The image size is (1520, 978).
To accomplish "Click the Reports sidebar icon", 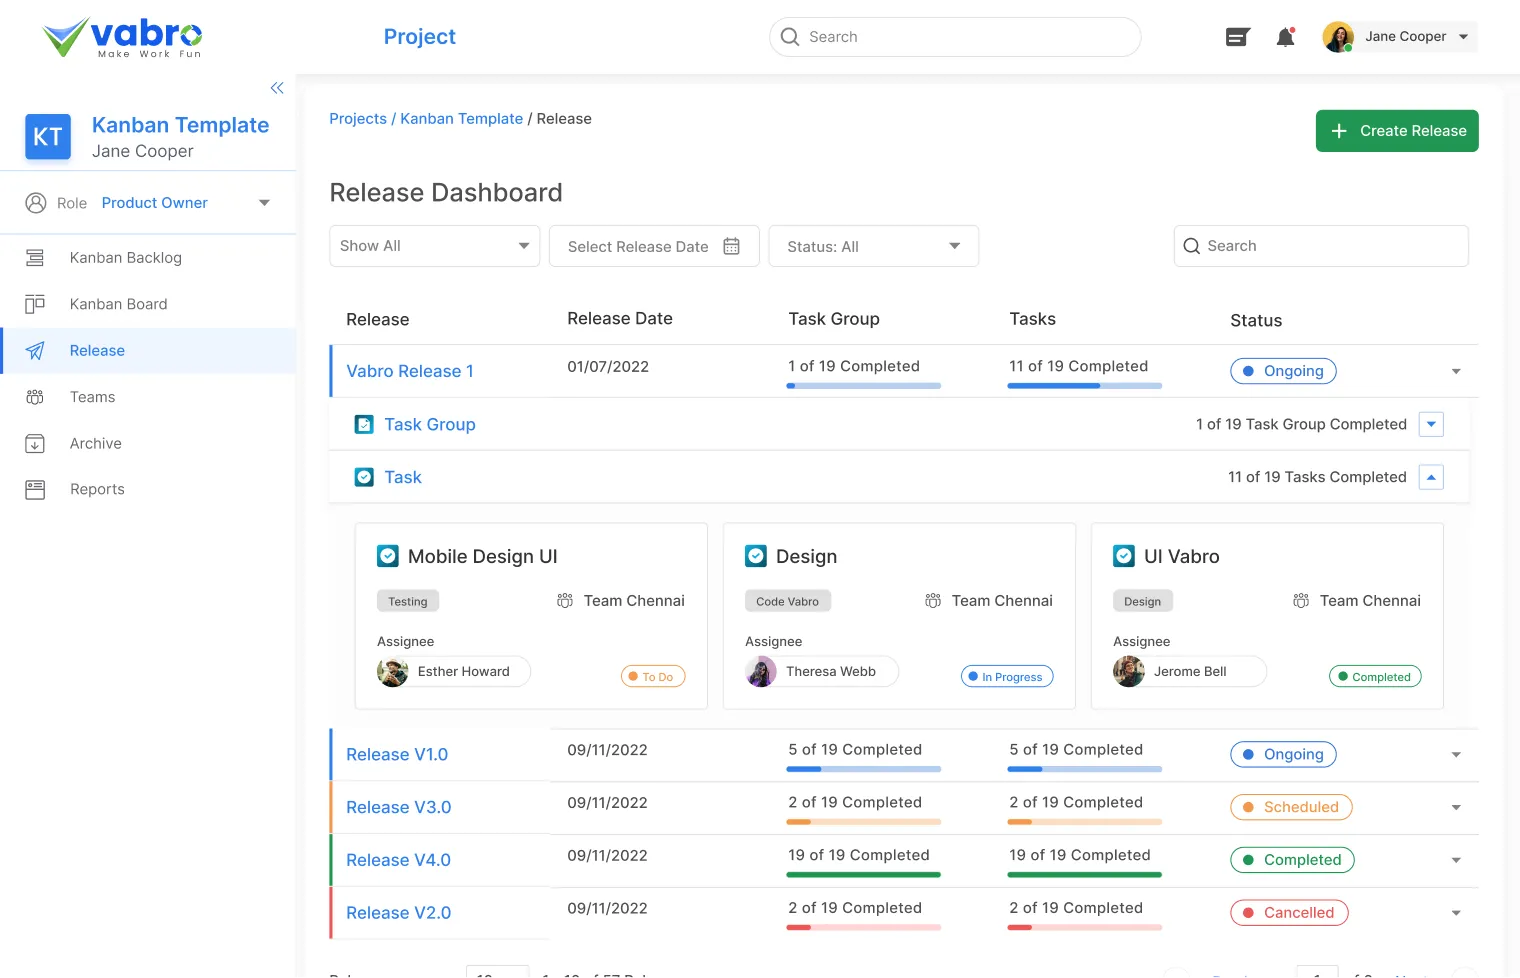I will tap(35, 490).
